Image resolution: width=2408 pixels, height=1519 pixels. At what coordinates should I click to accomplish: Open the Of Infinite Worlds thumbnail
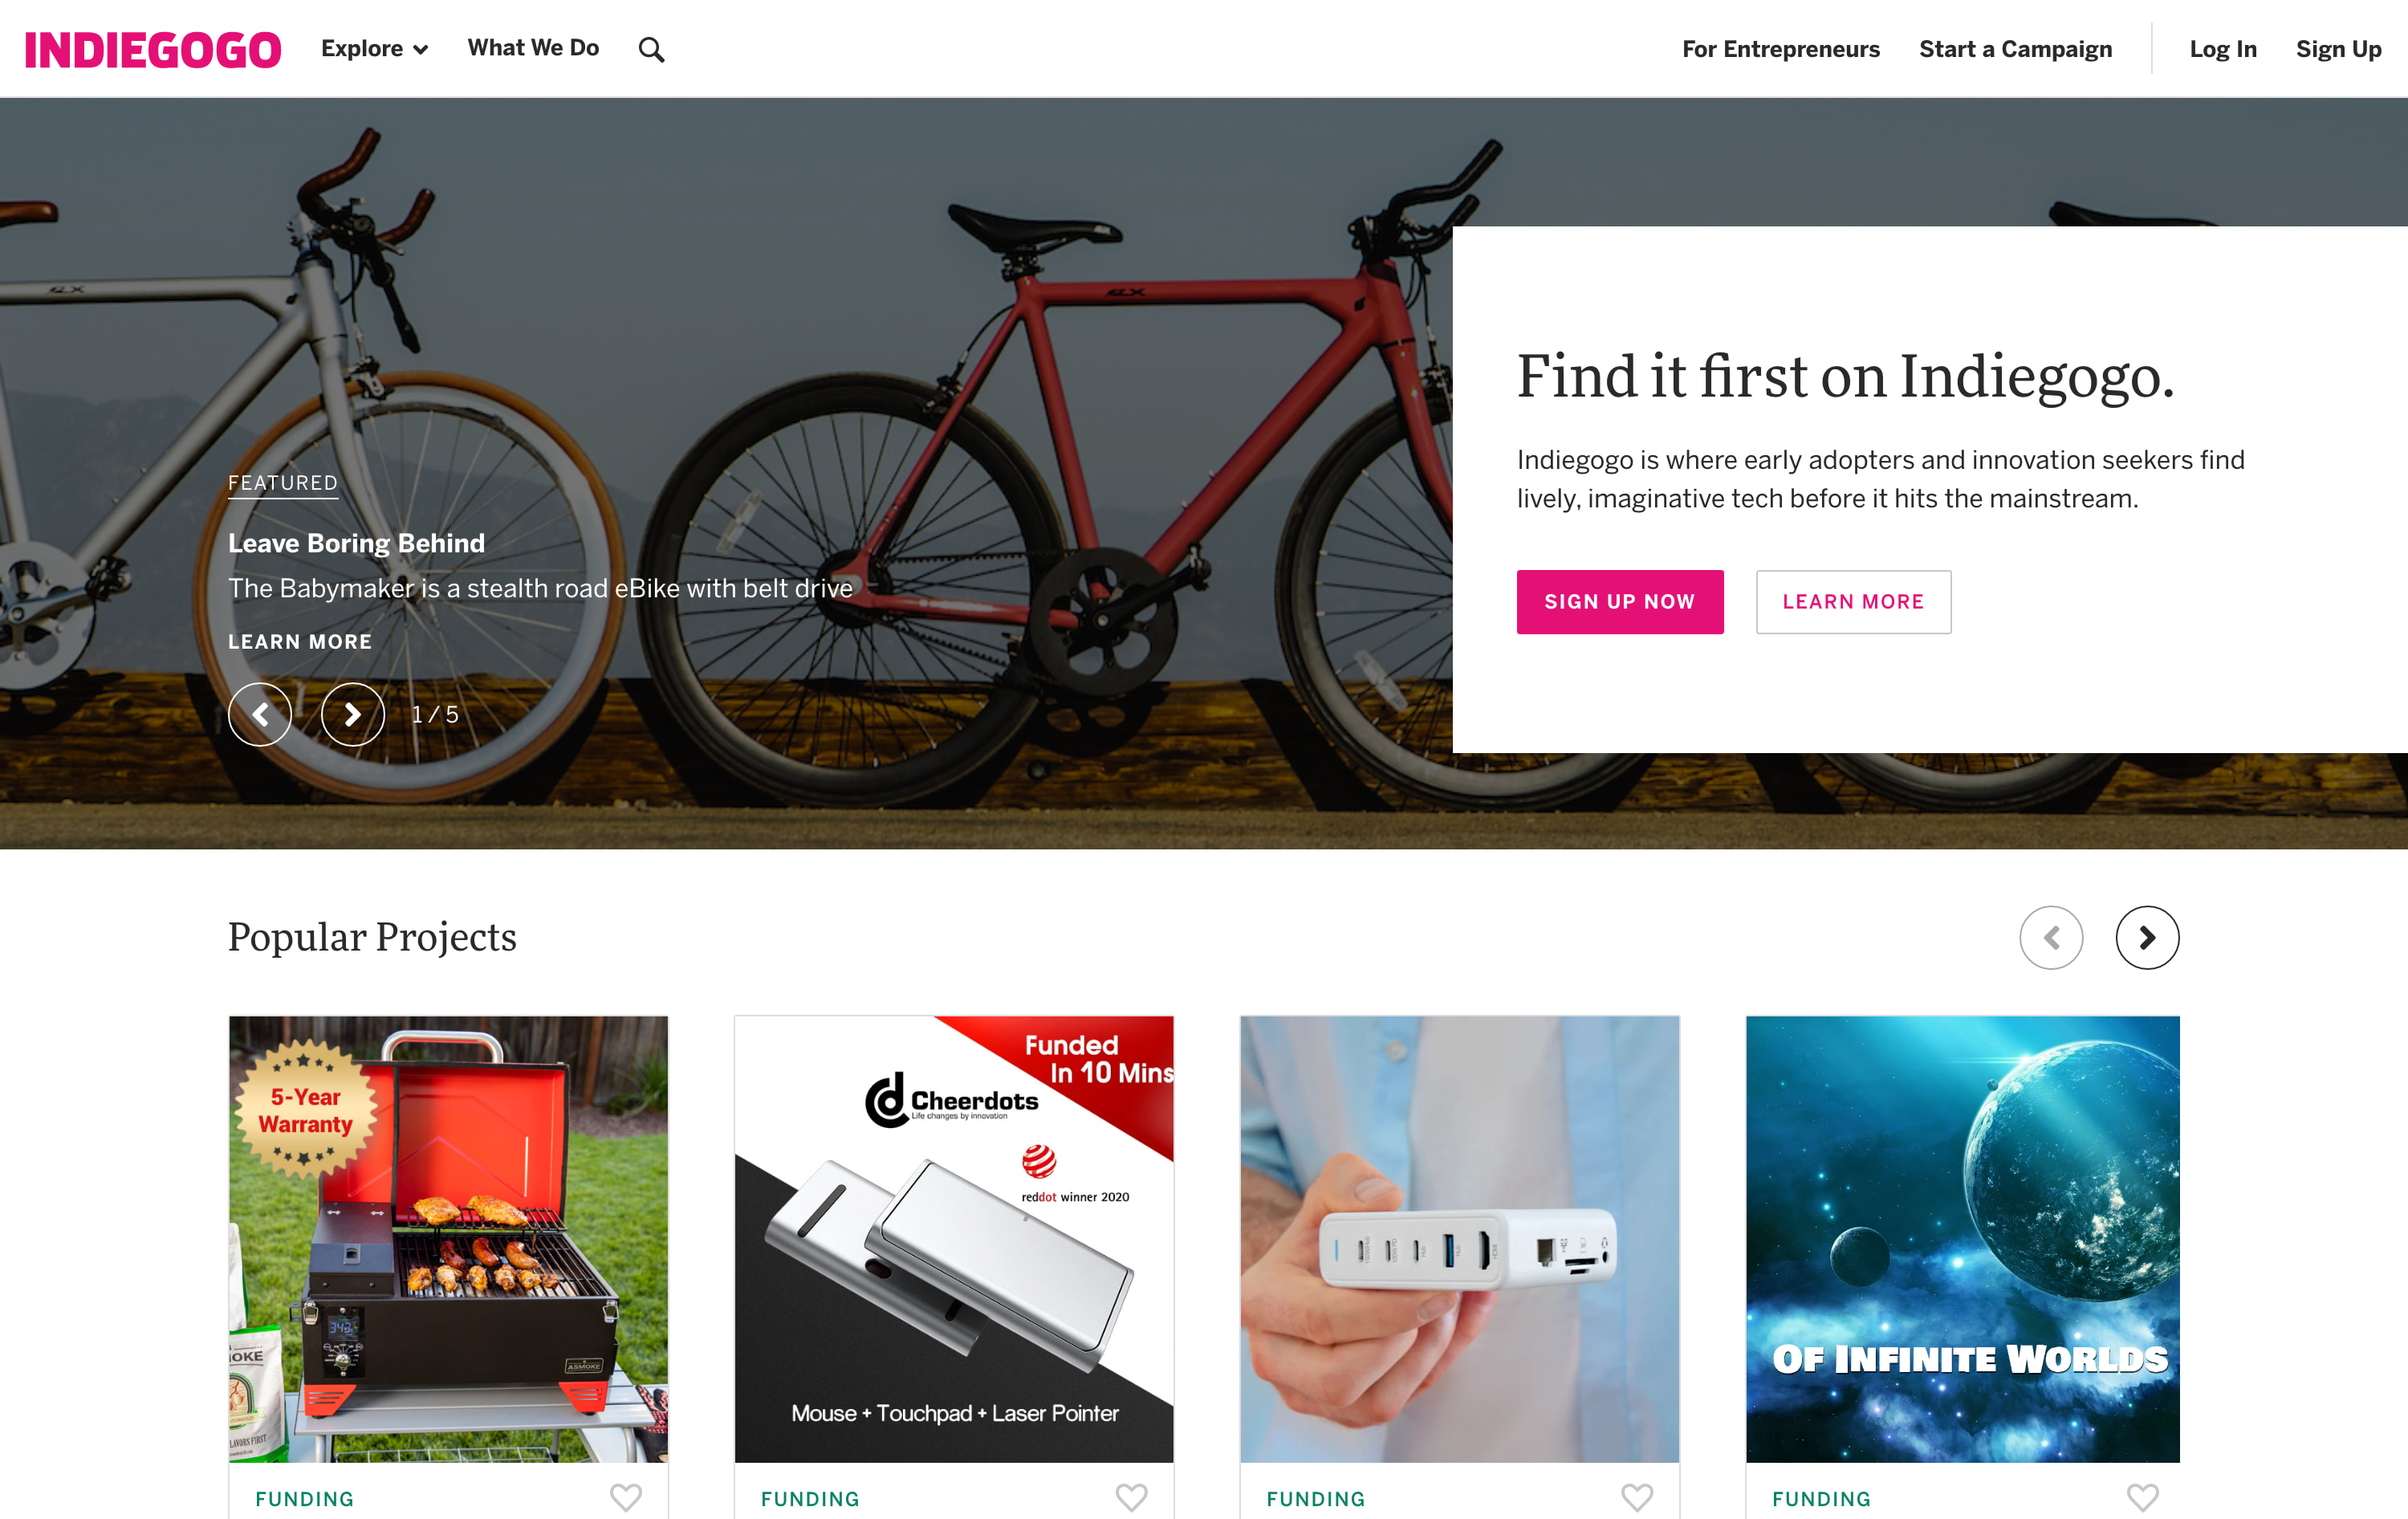pyautogui.click(x=1962, y=1239)
